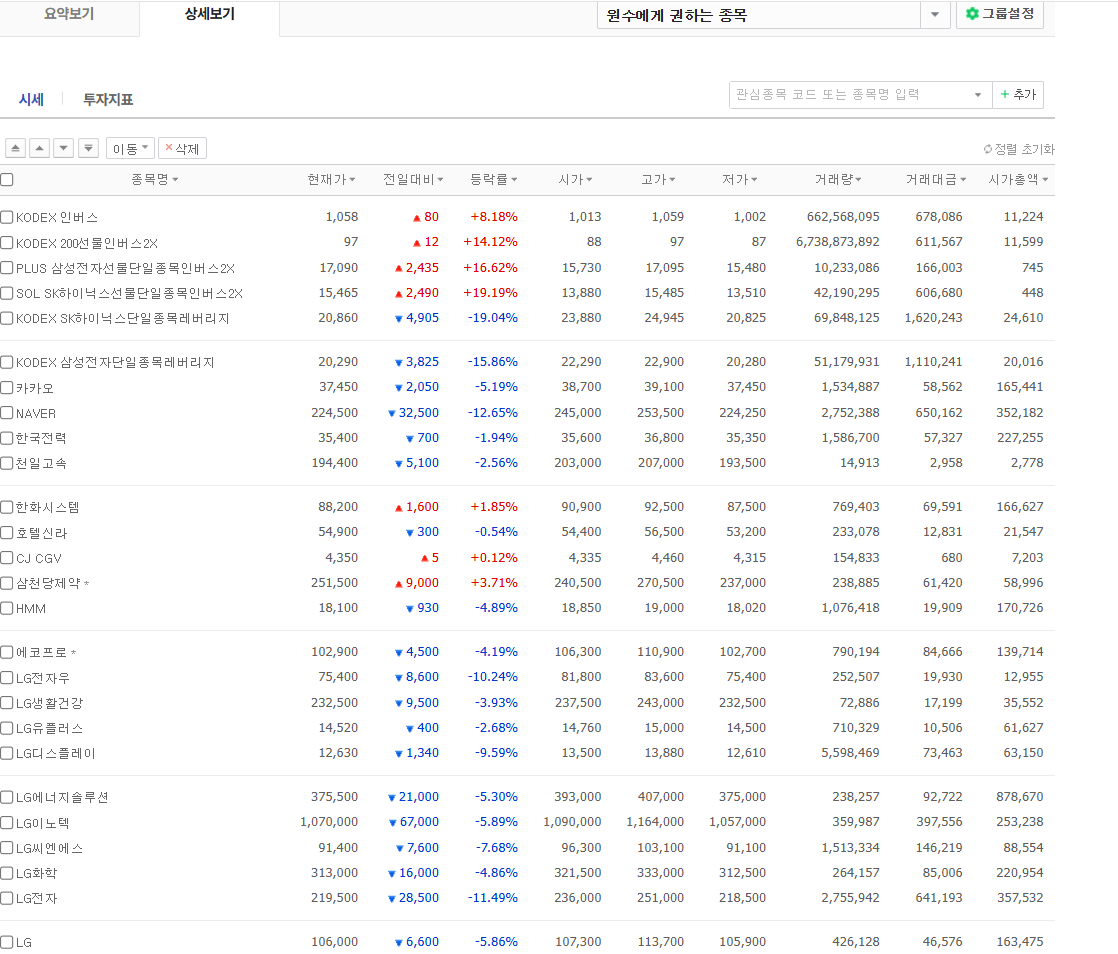Screen dimensions: 1118x954
Task: Check the KODEX 인버스 row checkbox
Action: (7, 217)
